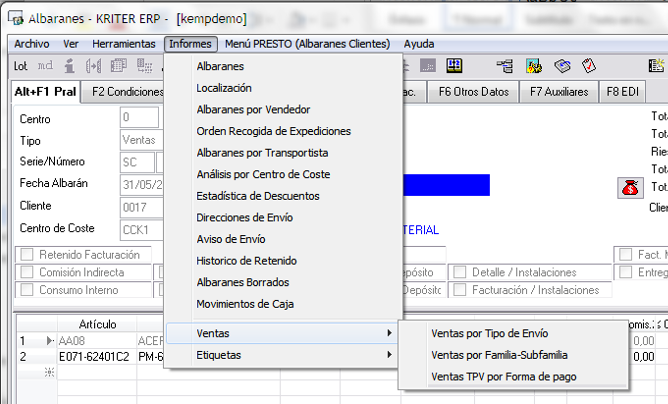Click the Cliente field showing 0017
The image size is (668, 404).
pos(142,208)
